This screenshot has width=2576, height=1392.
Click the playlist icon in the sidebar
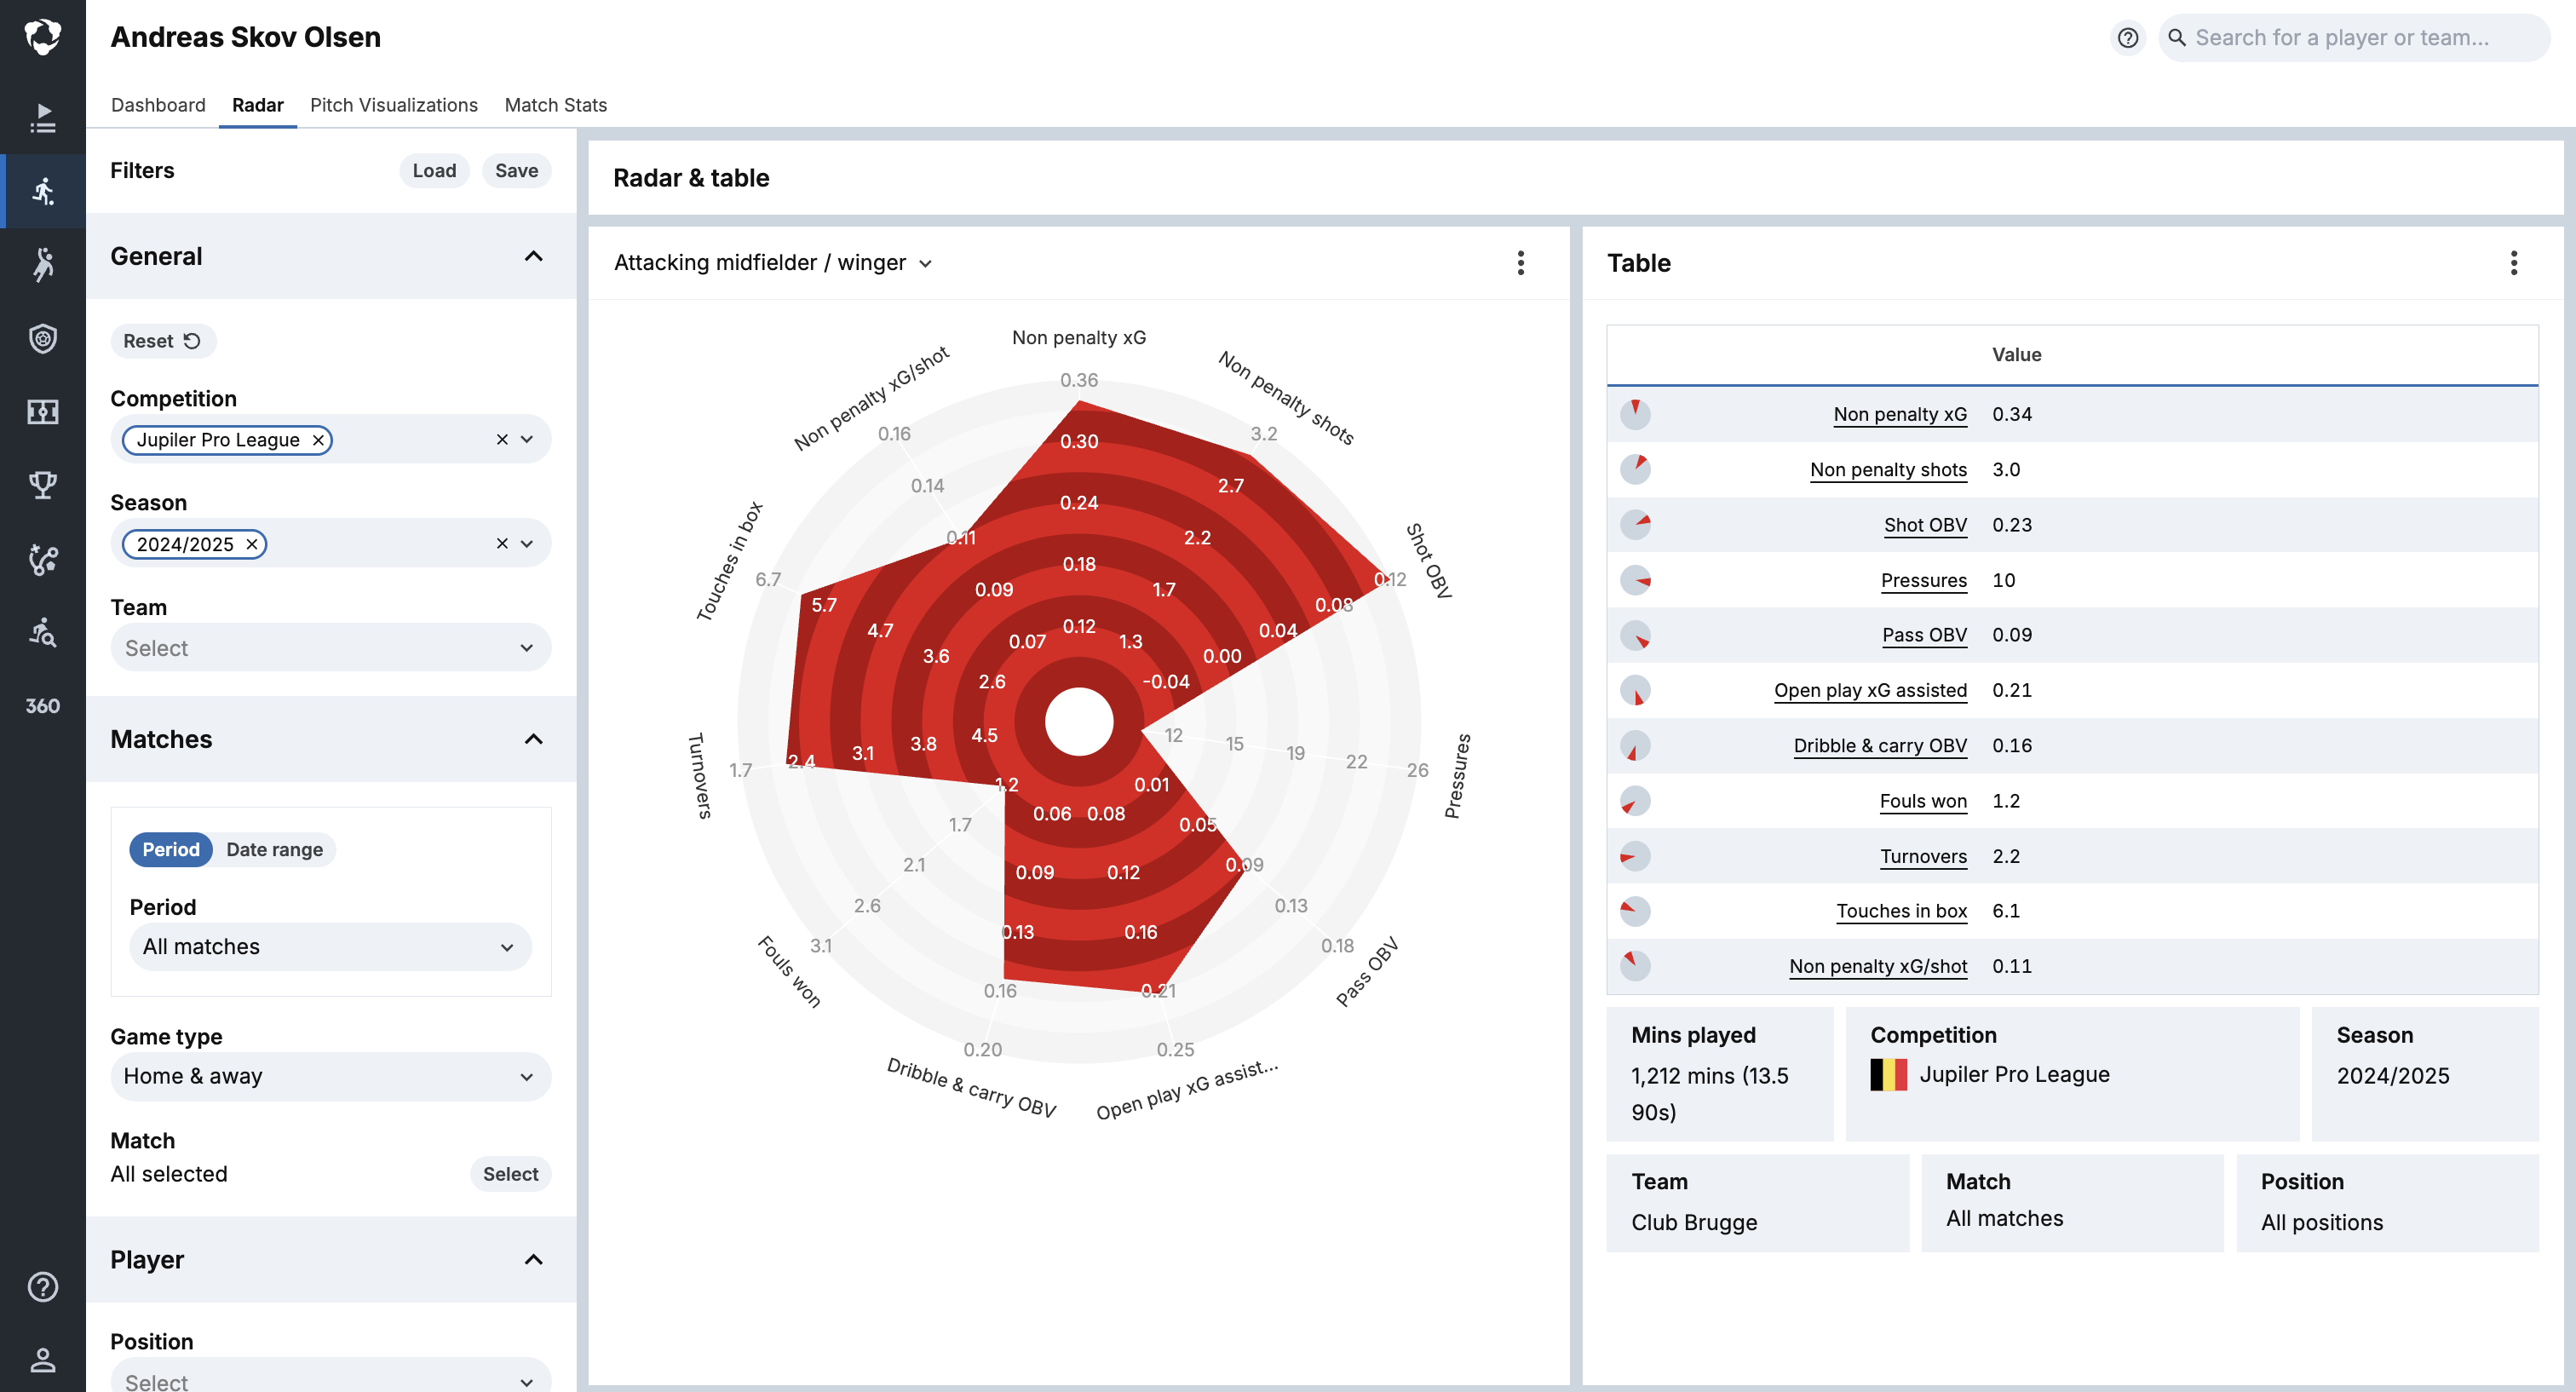click(42, 118)
